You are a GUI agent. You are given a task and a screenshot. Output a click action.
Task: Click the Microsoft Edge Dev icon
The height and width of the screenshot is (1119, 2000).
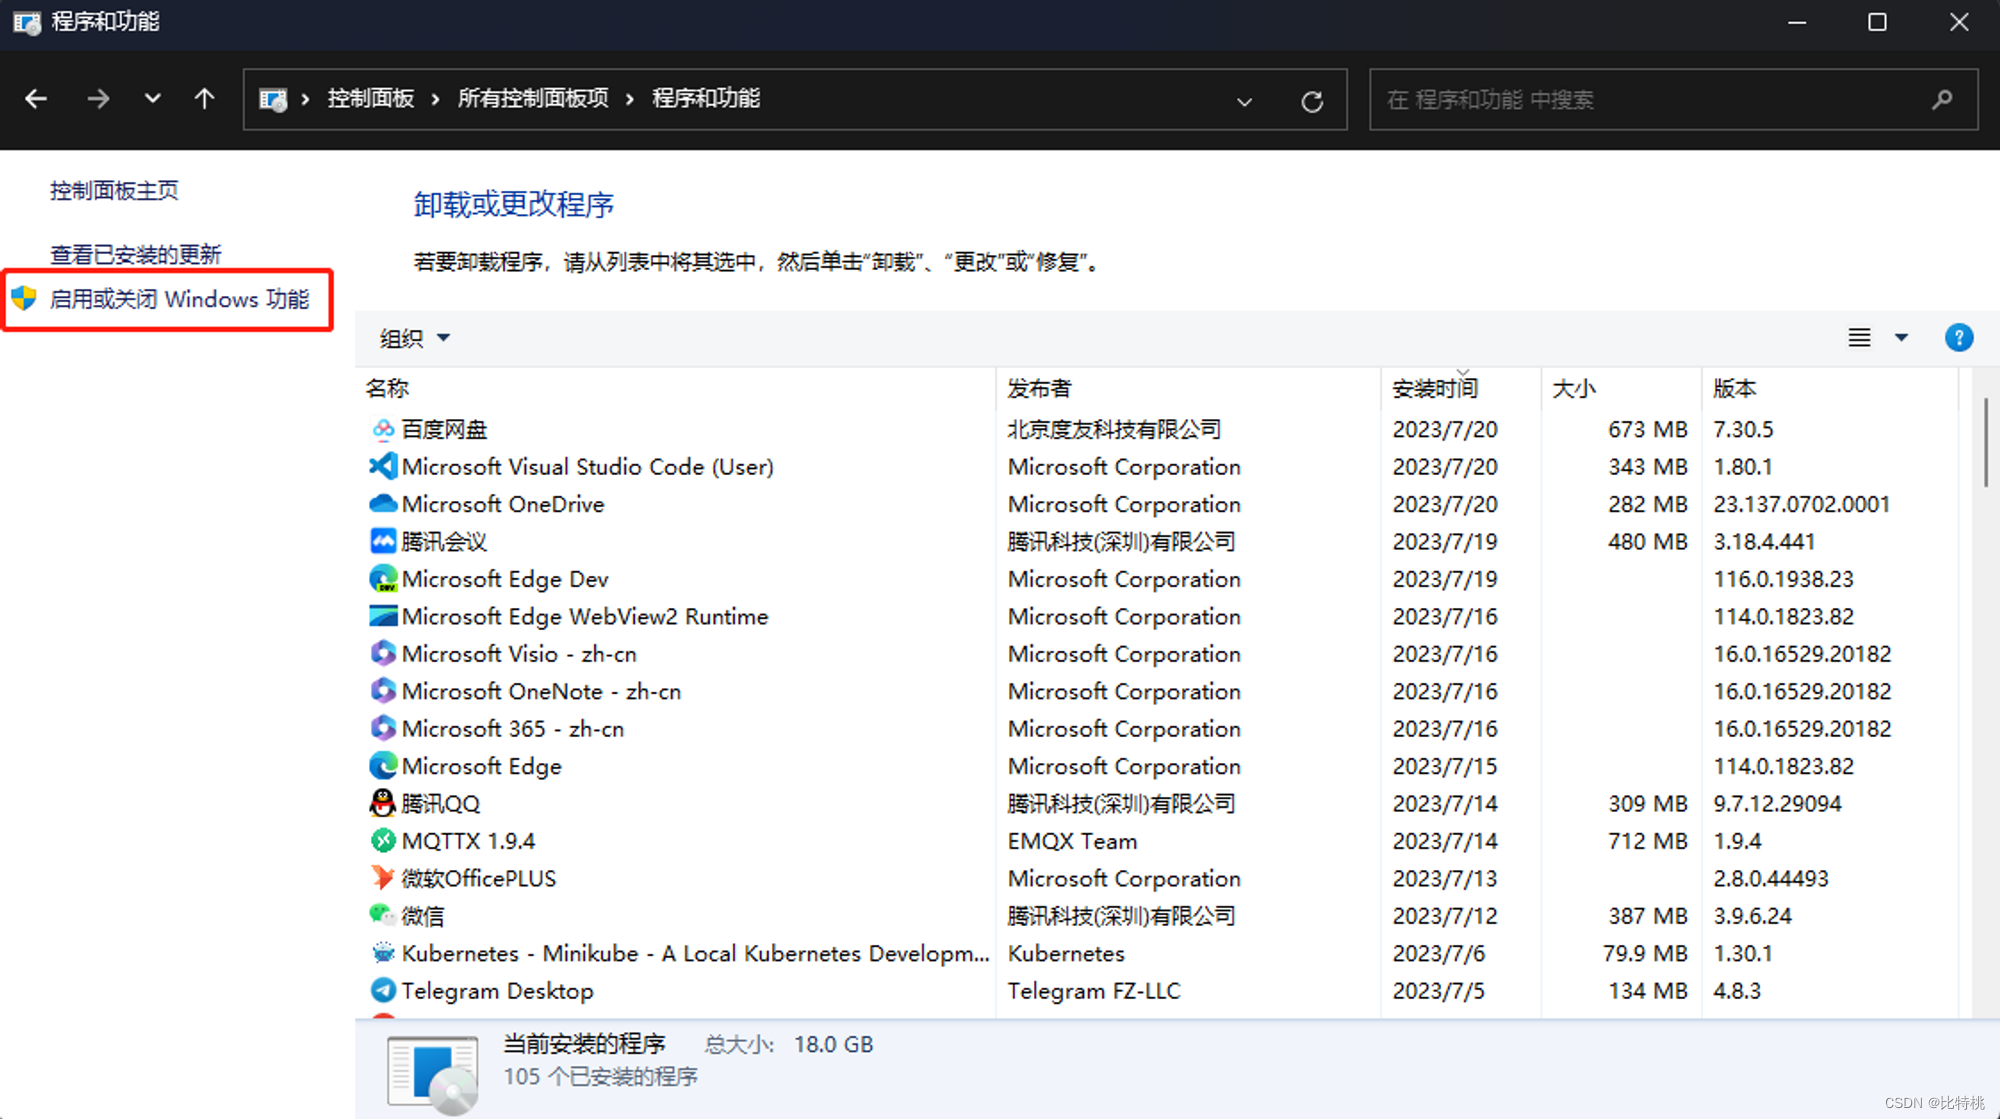click(383, 579)
